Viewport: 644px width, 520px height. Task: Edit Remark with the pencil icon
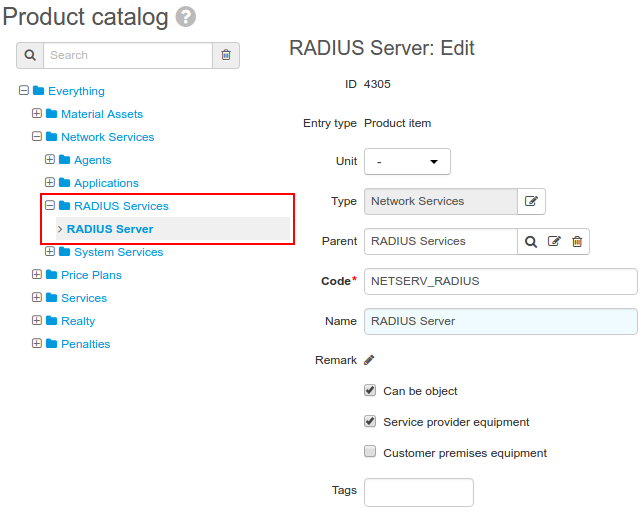369,360
